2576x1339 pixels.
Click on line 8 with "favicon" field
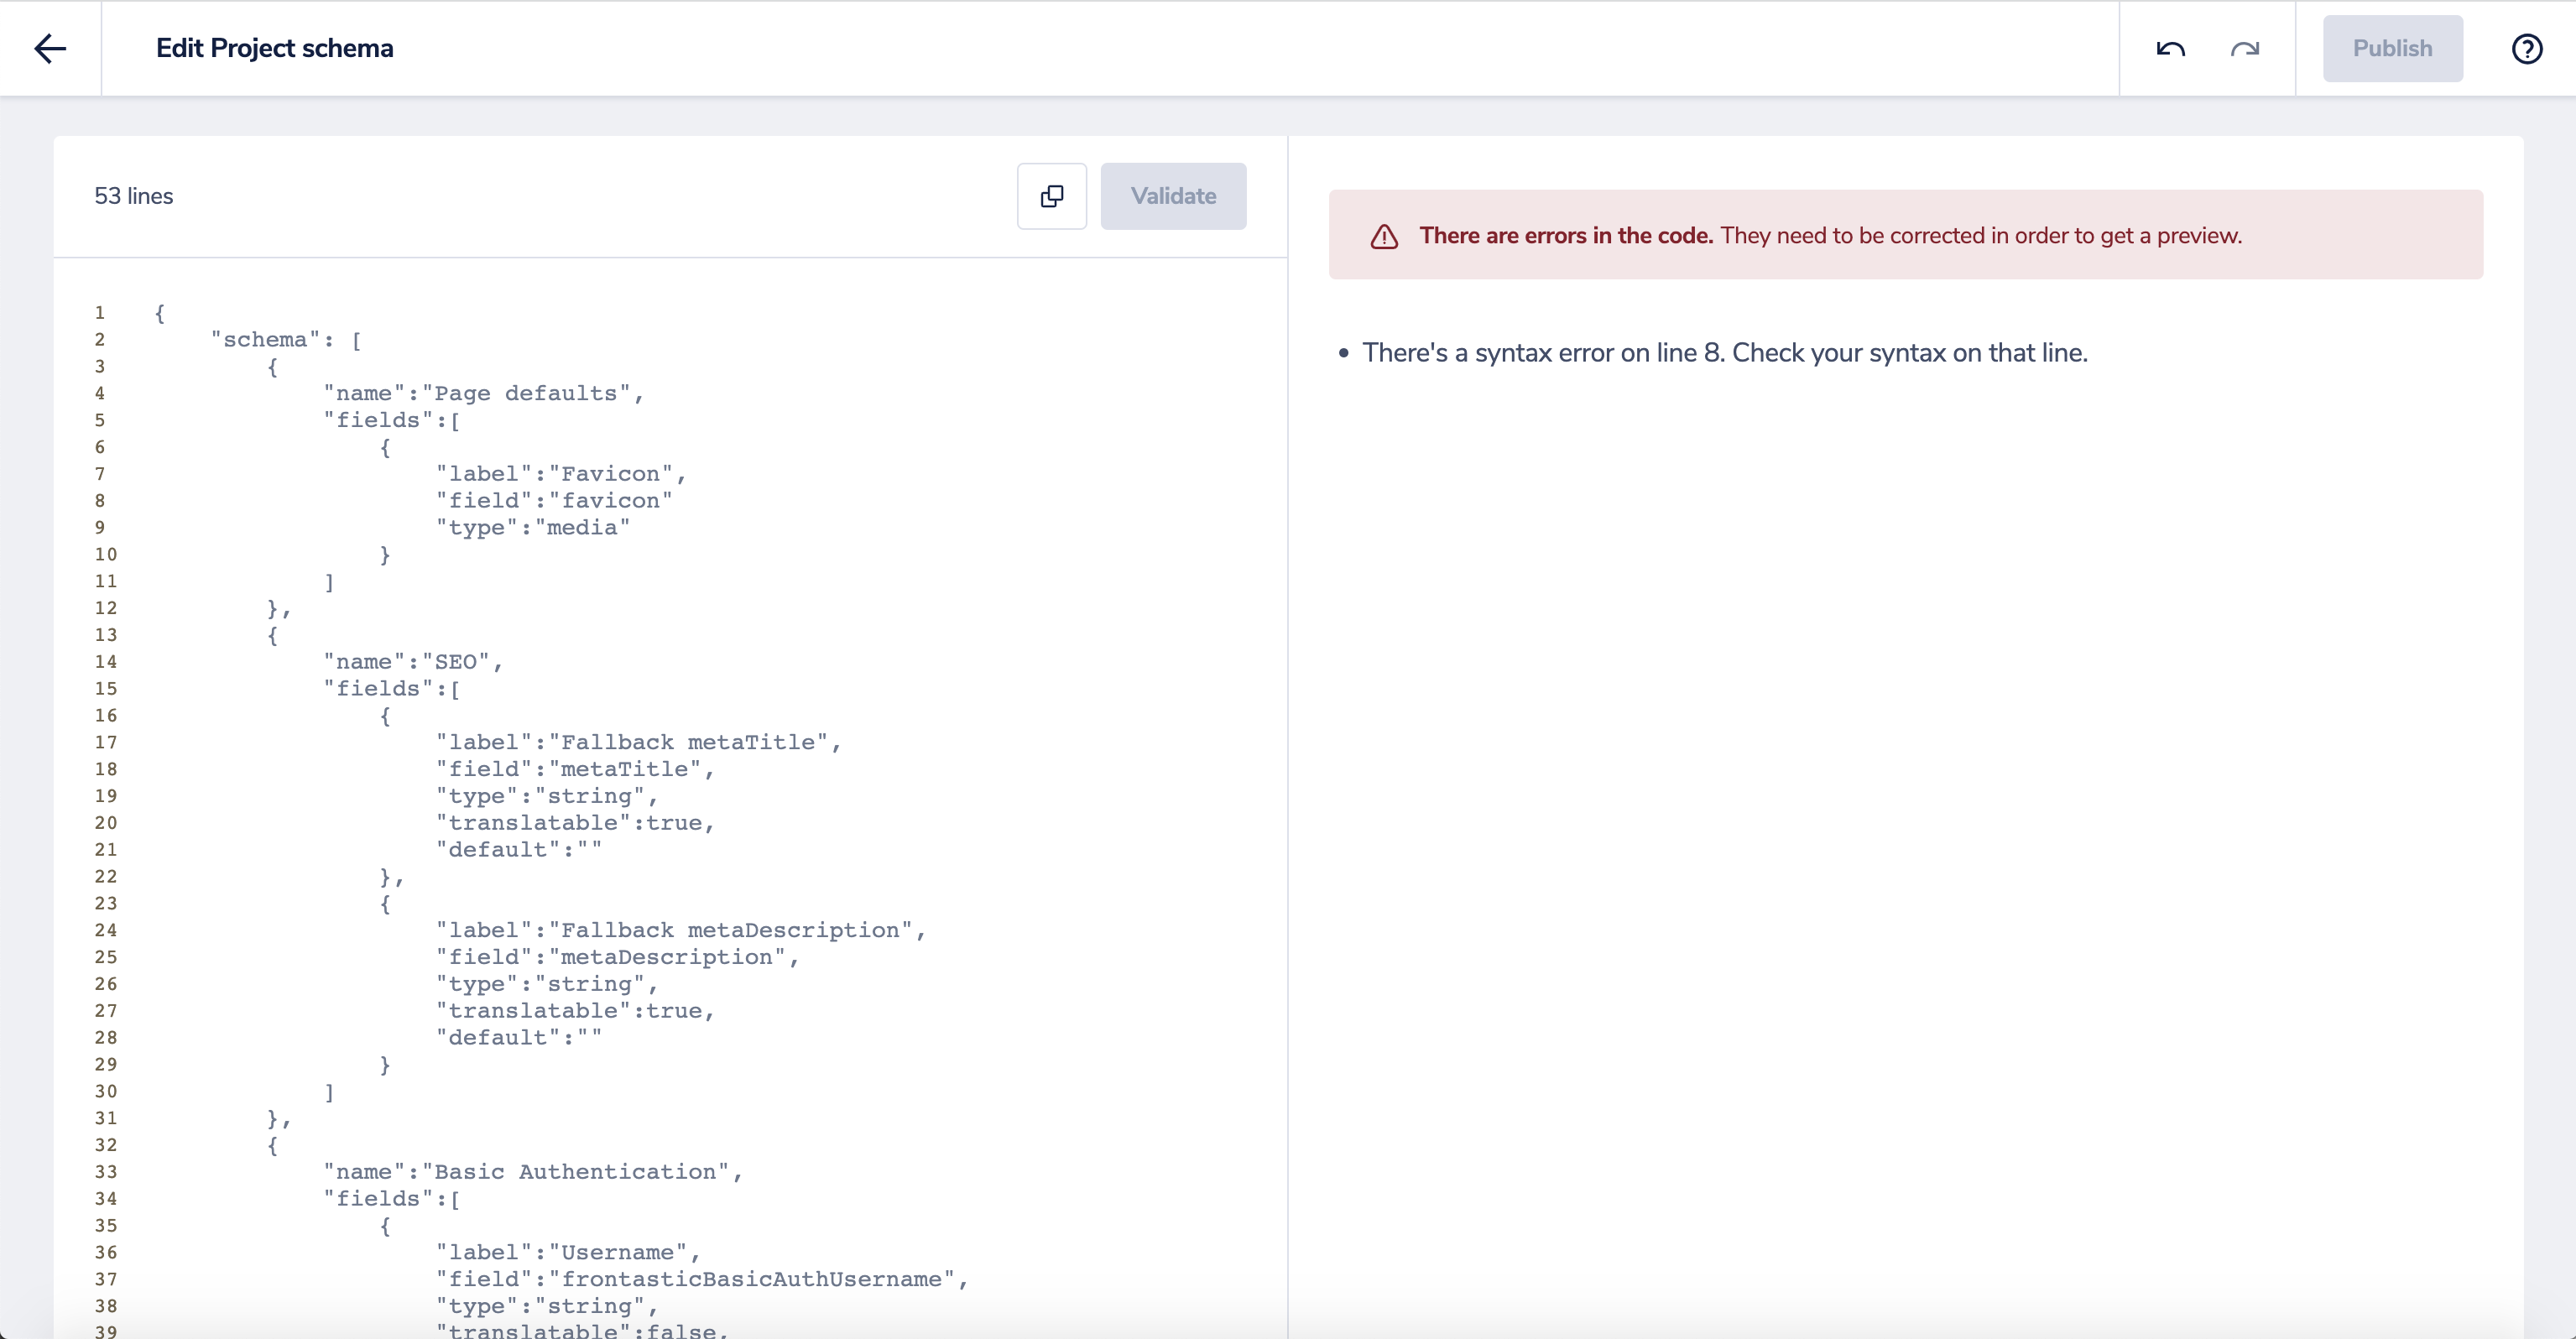click(x=554, y=500)
